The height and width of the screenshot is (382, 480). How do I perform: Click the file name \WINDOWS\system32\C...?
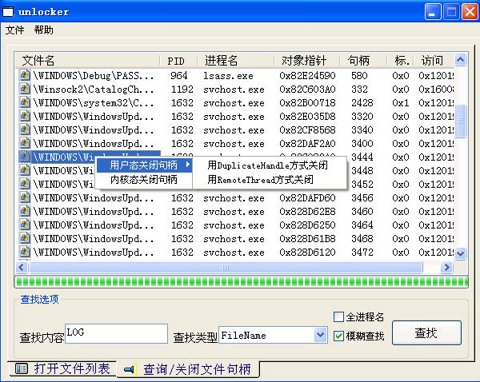(x=93, y=103)
